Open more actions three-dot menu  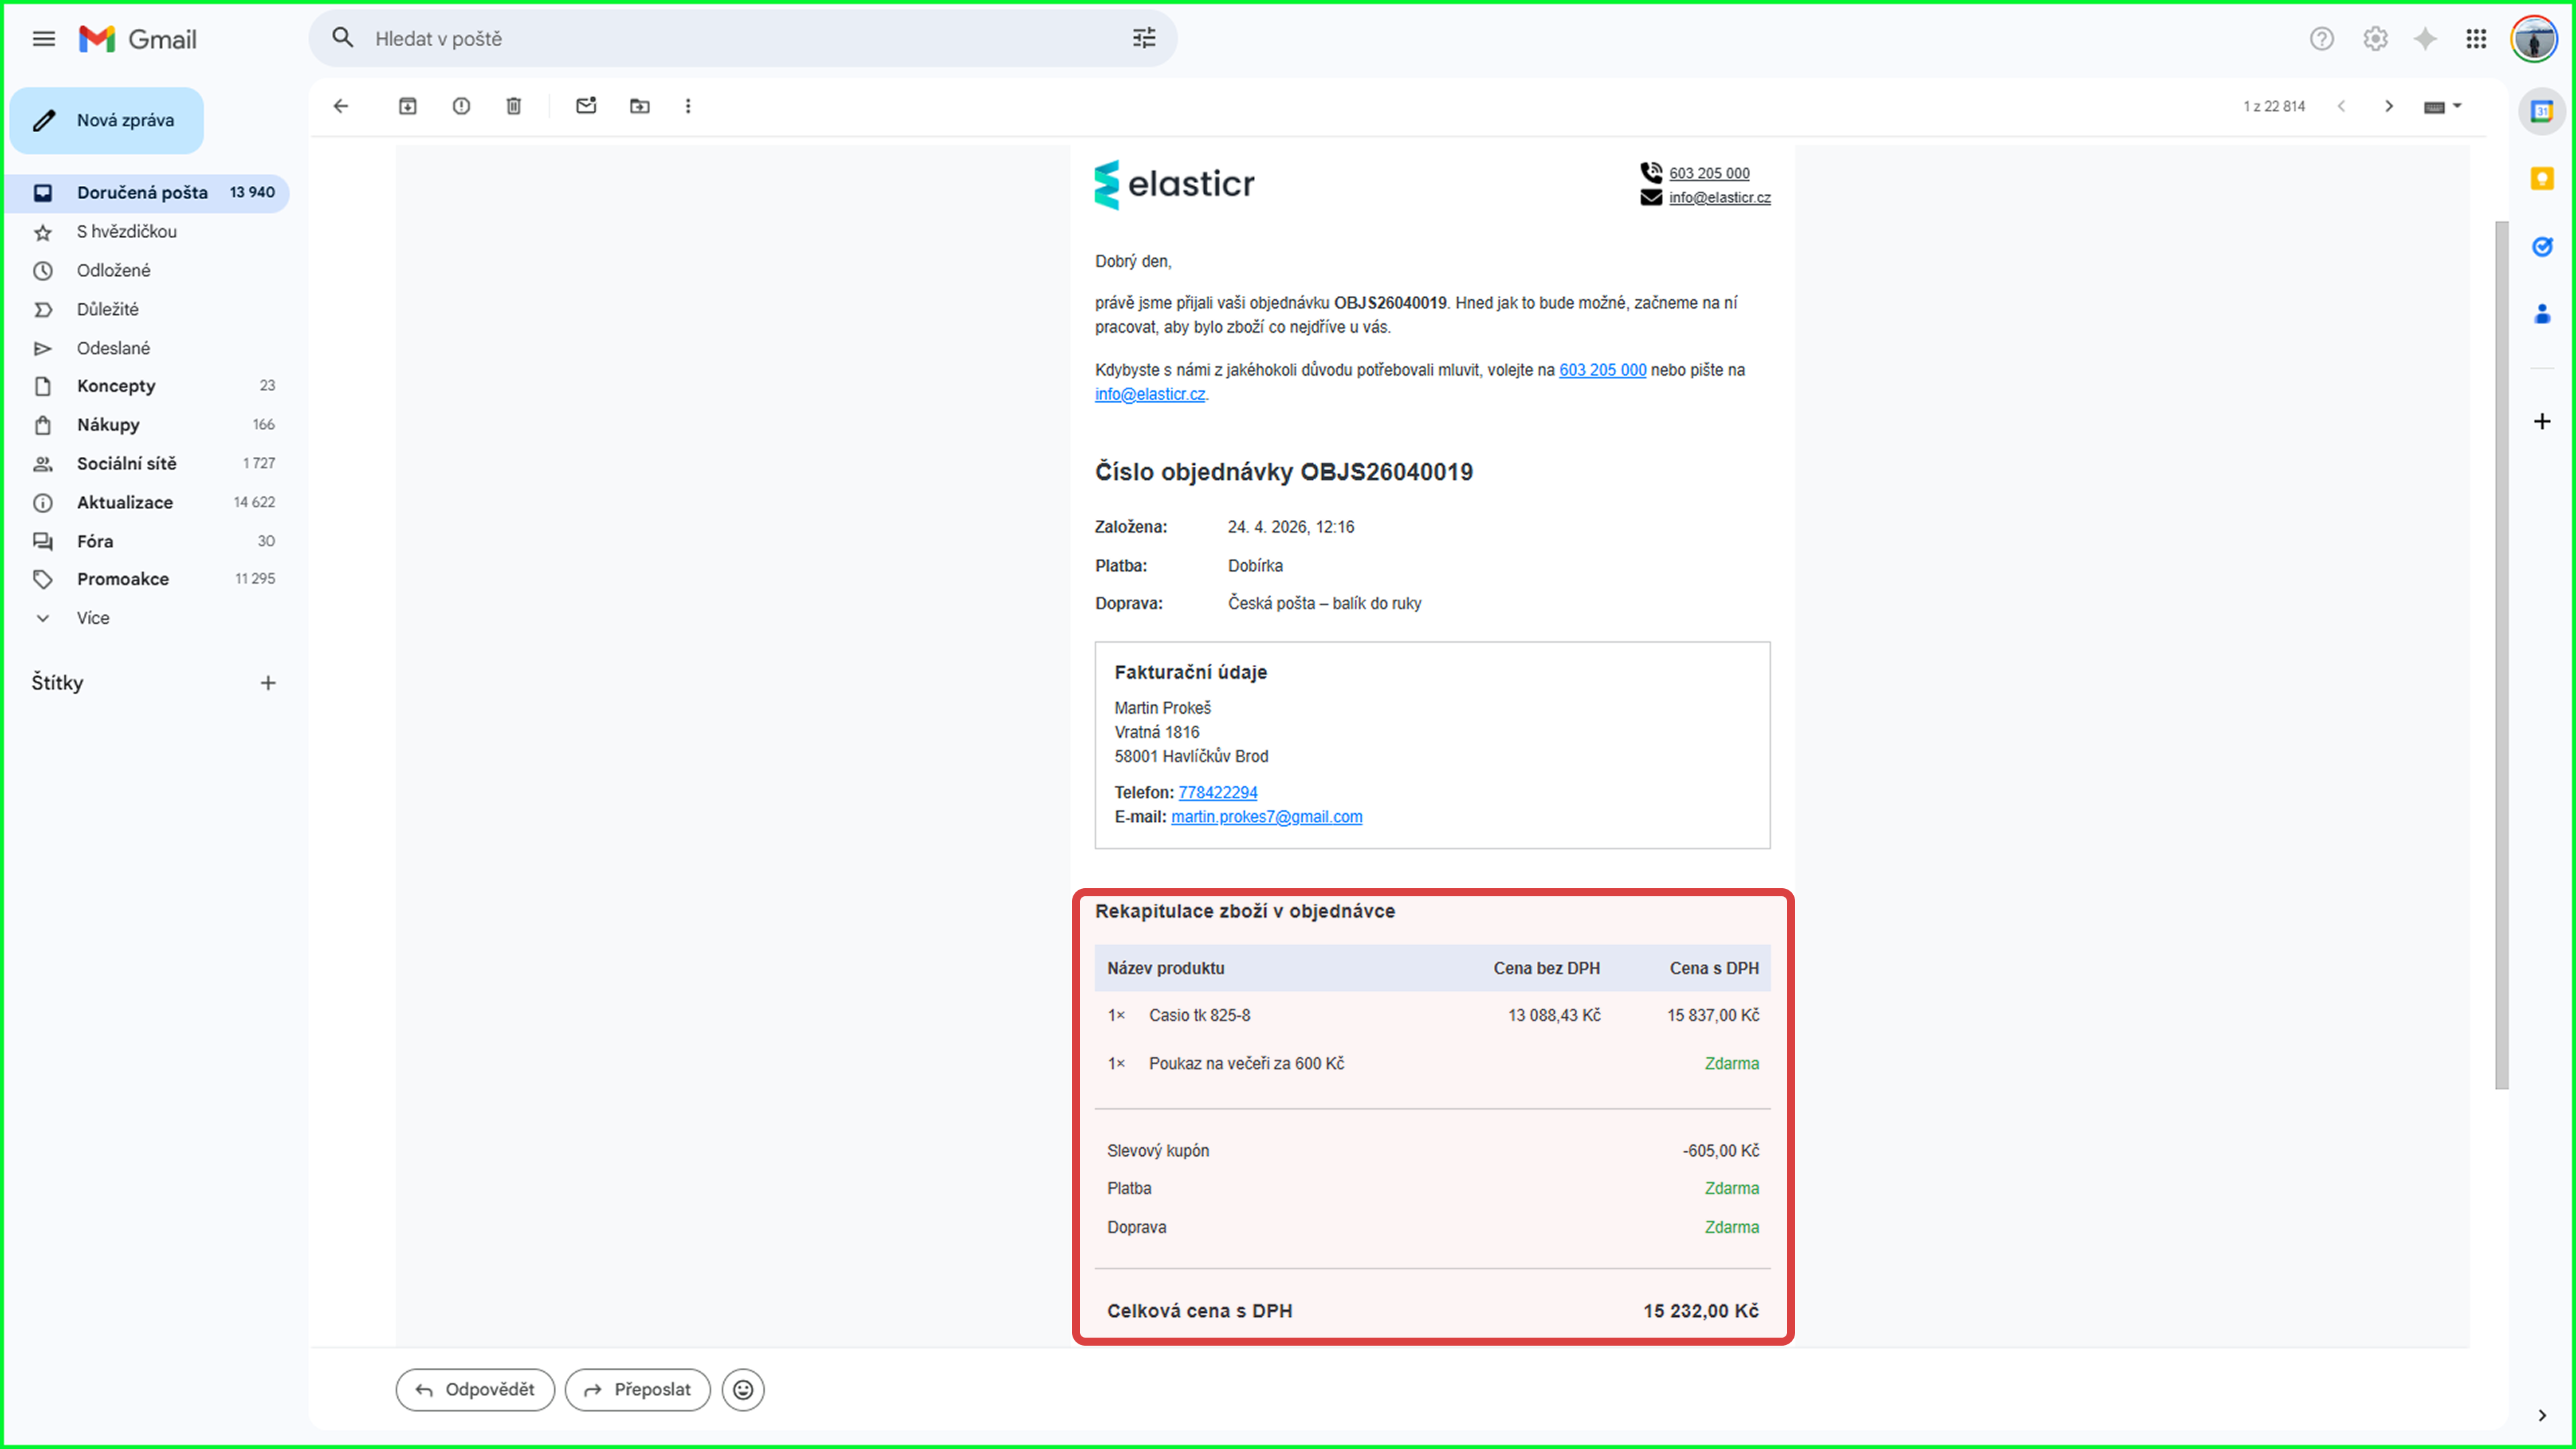pyautogui.click(x=688, y=106)
